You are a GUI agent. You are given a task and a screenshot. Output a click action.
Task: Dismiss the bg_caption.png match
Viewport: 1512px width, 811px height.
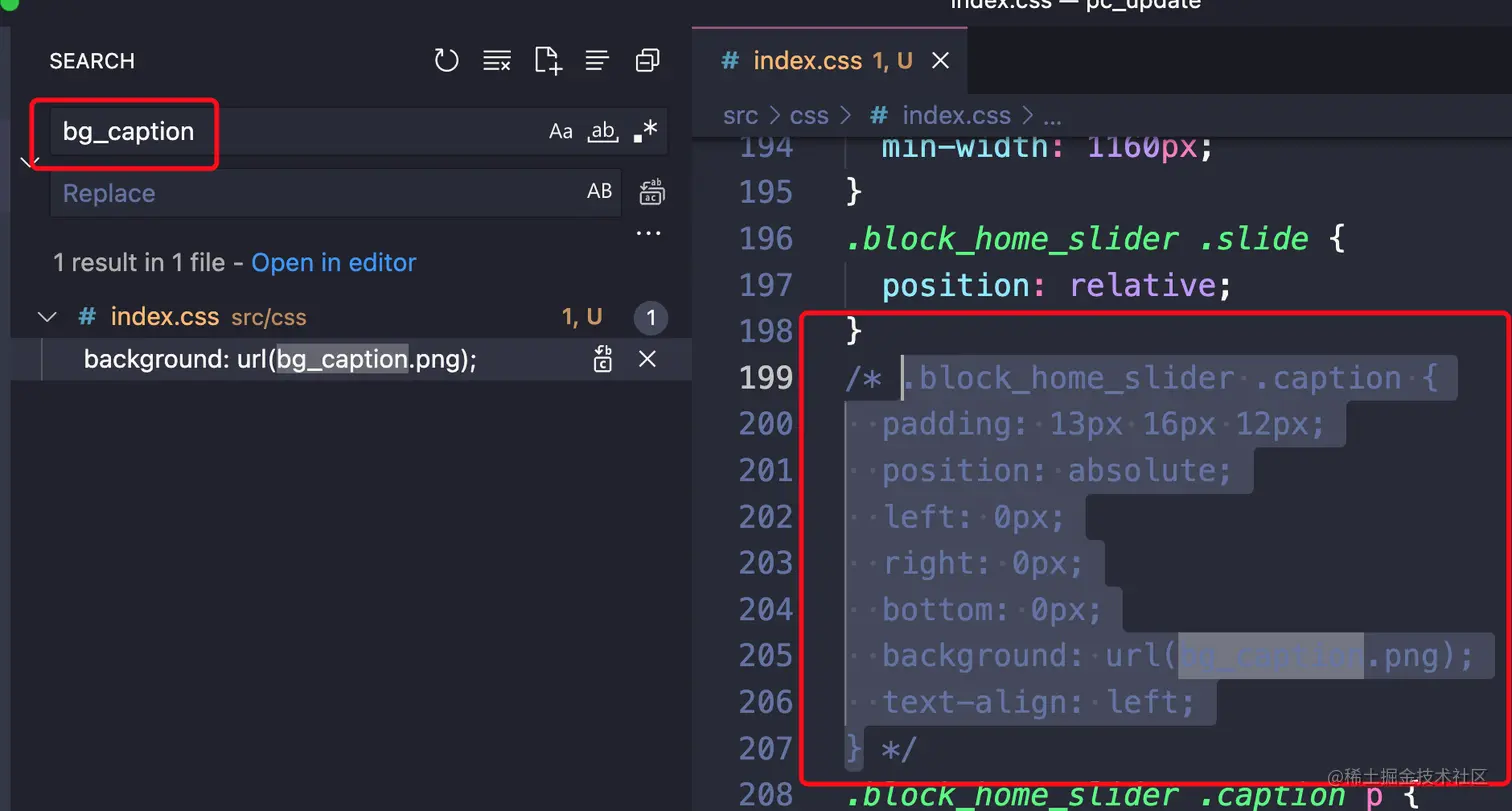click(x=647, y=359)
